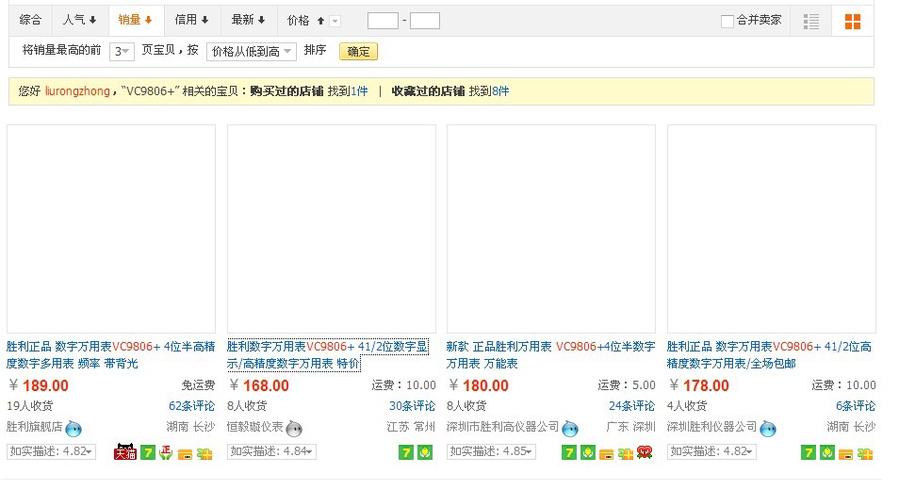The height and width of the screenshot is (490, 899).
Task: Open the price sort dropdown arrow
Action: [x=335, y=21]
